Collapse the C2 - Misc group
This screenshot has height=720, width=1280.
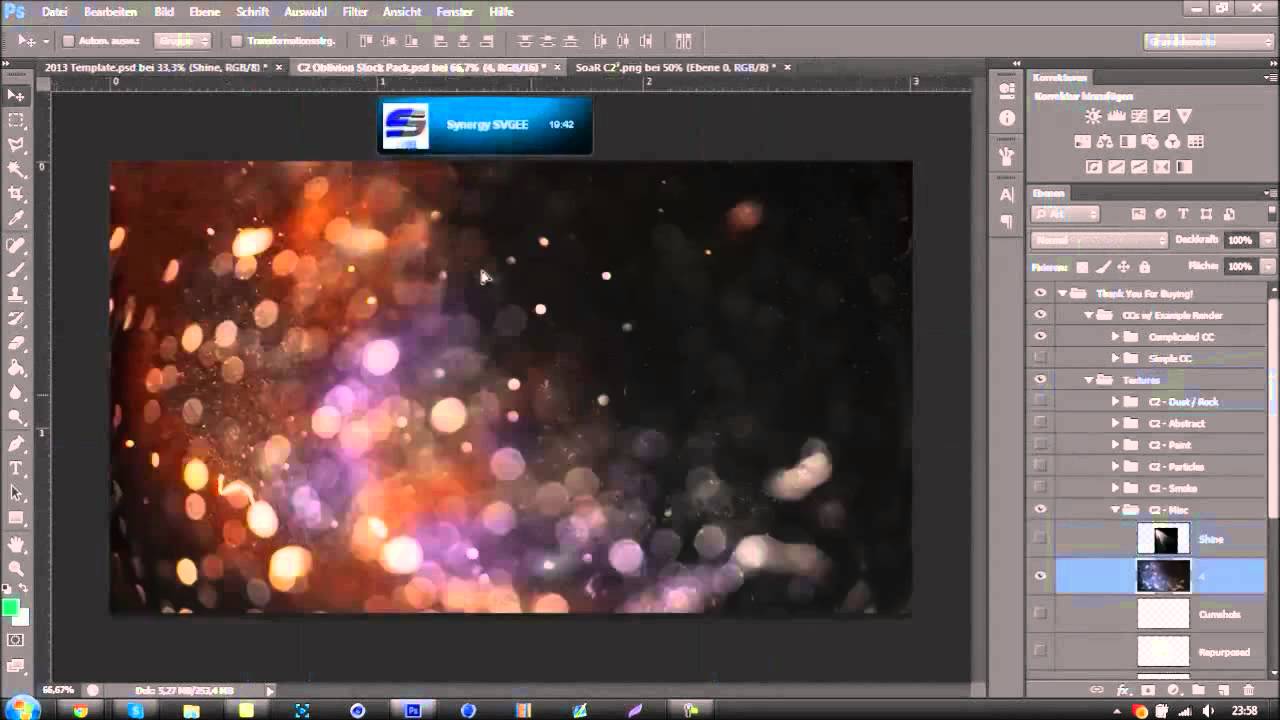(1116, 509)
